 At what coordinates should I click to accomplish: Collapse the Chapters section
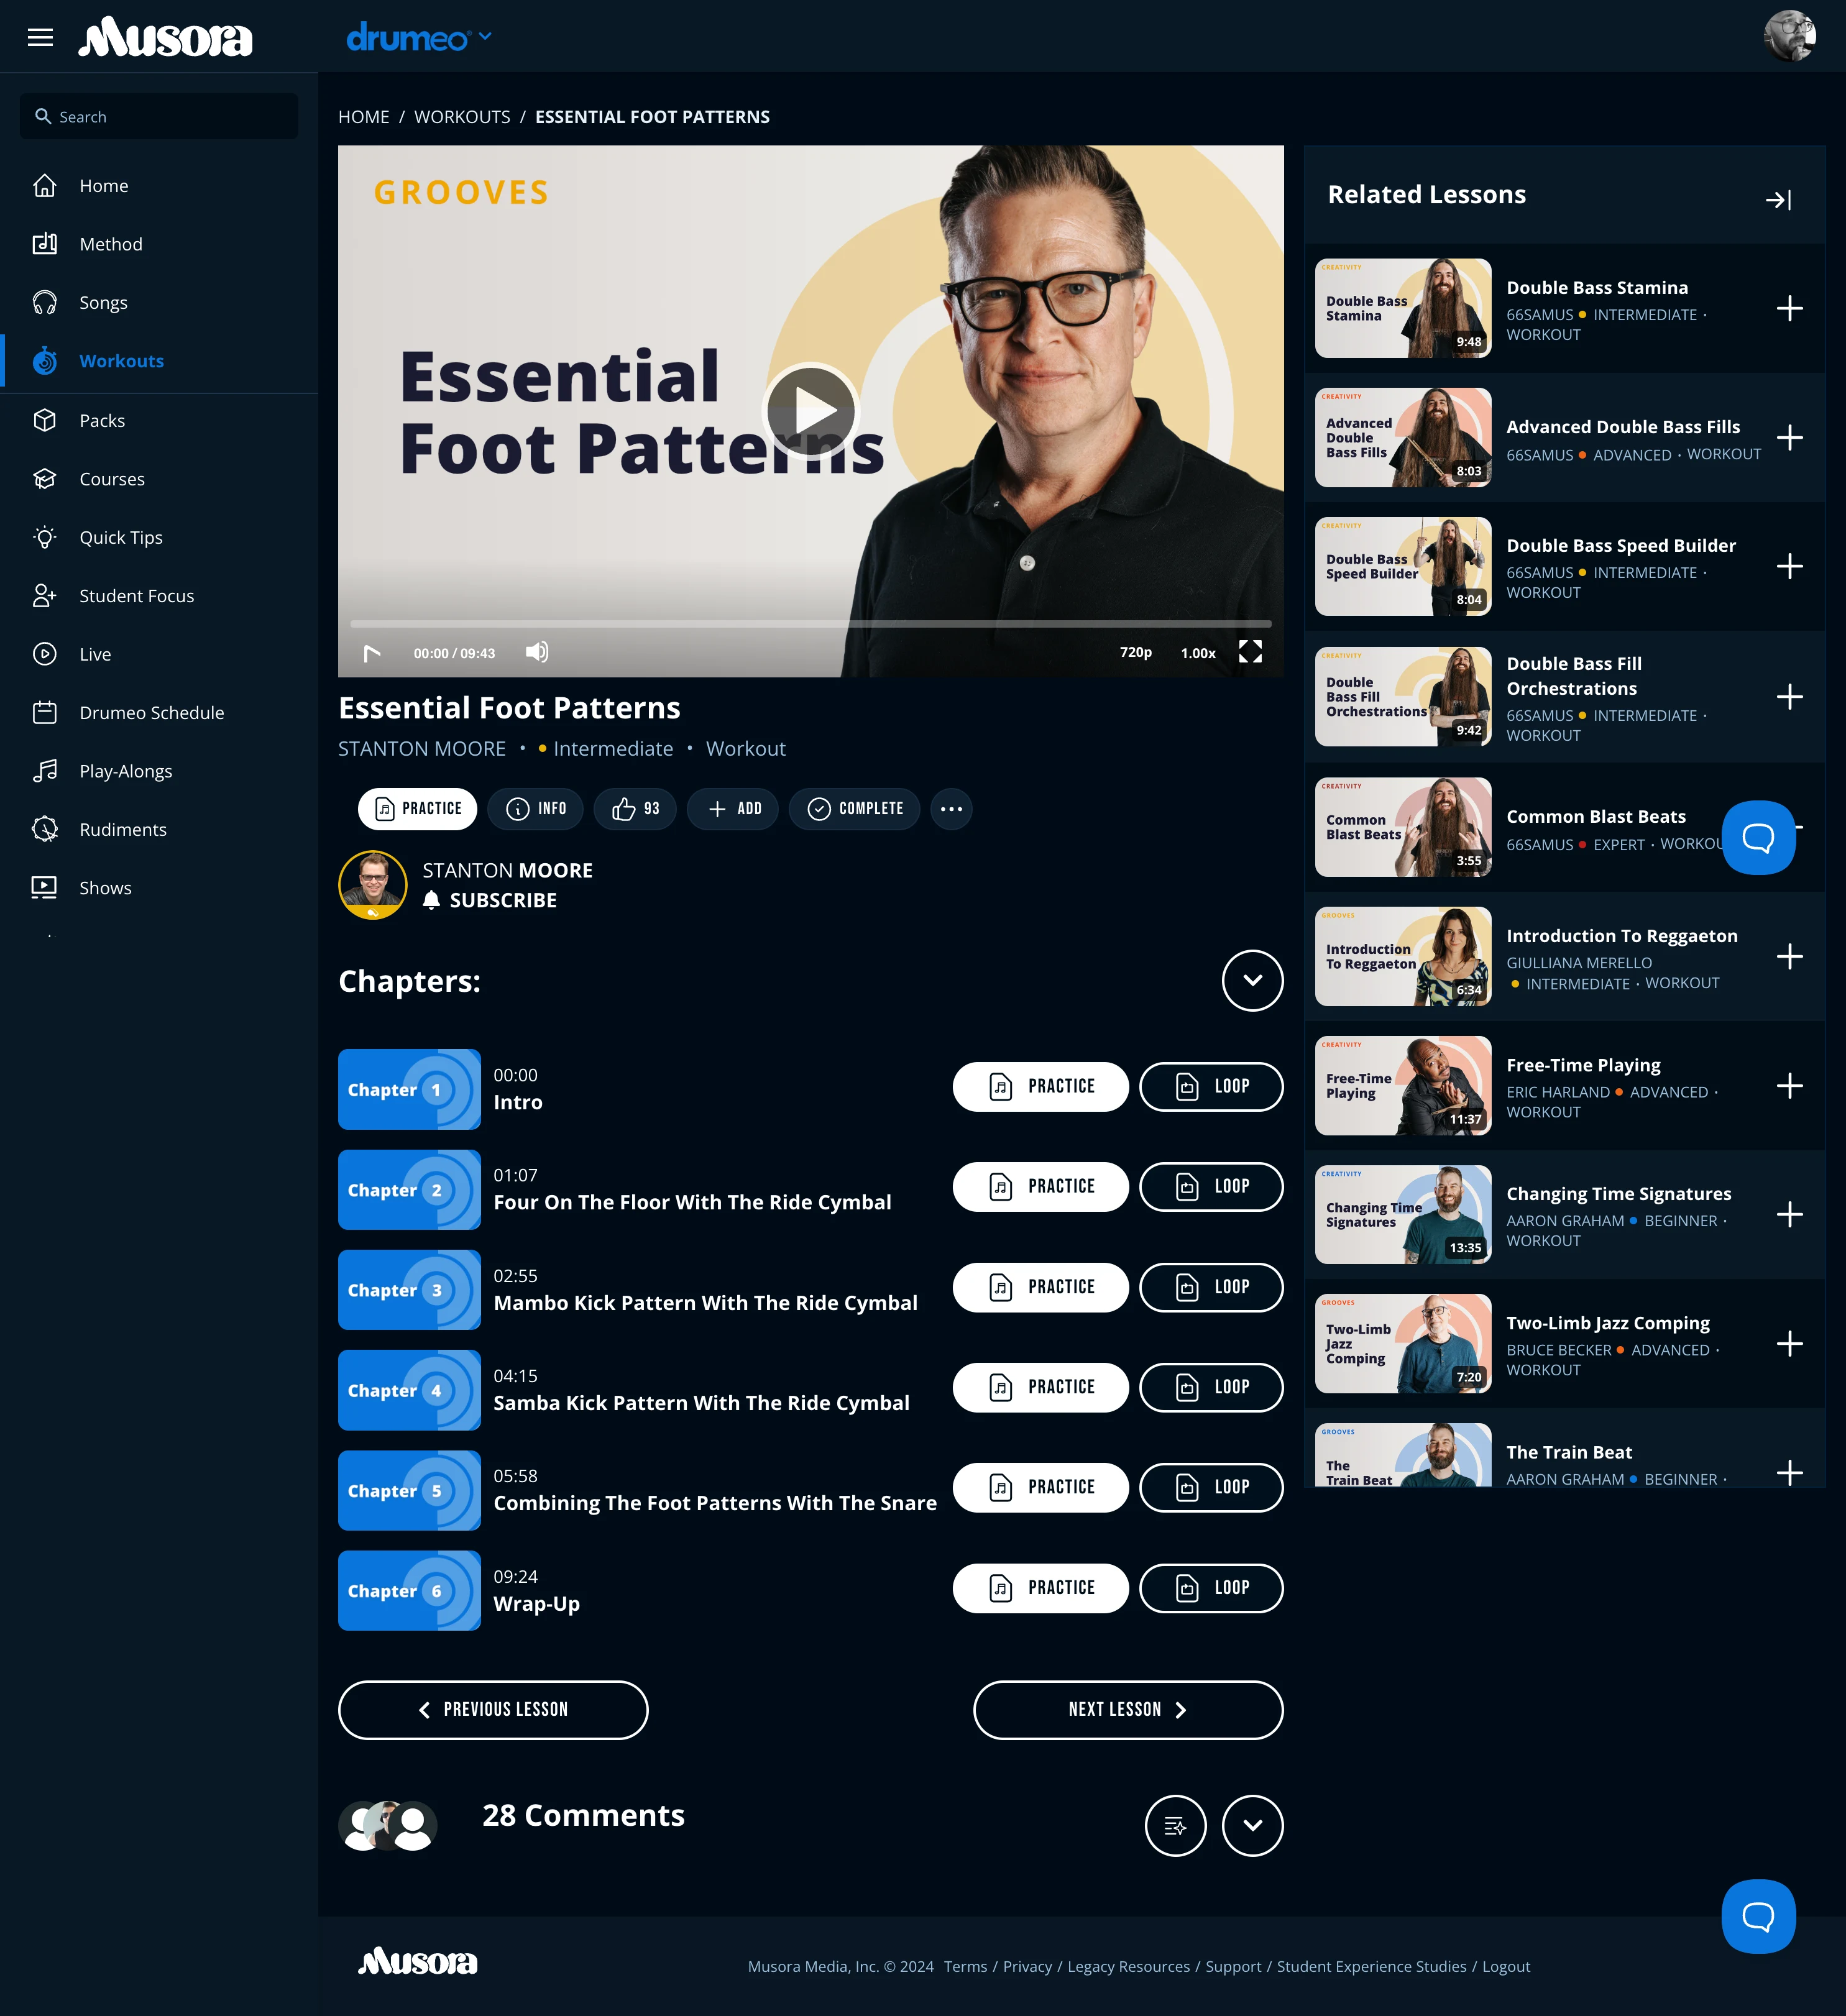click(1252, 980)
